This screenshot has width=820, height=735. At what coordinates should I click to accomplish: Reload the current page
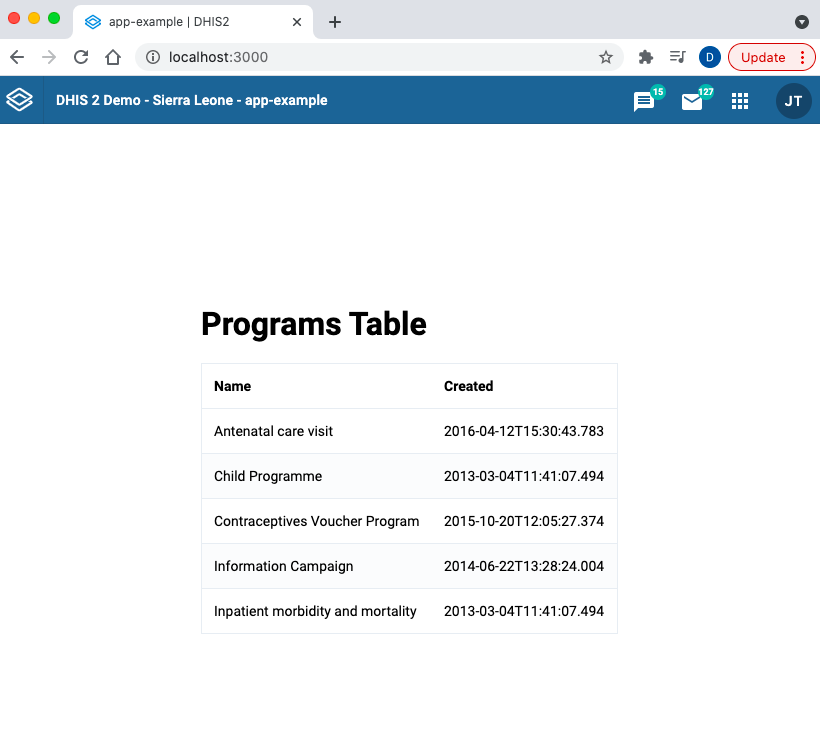(x=81, y=57)
